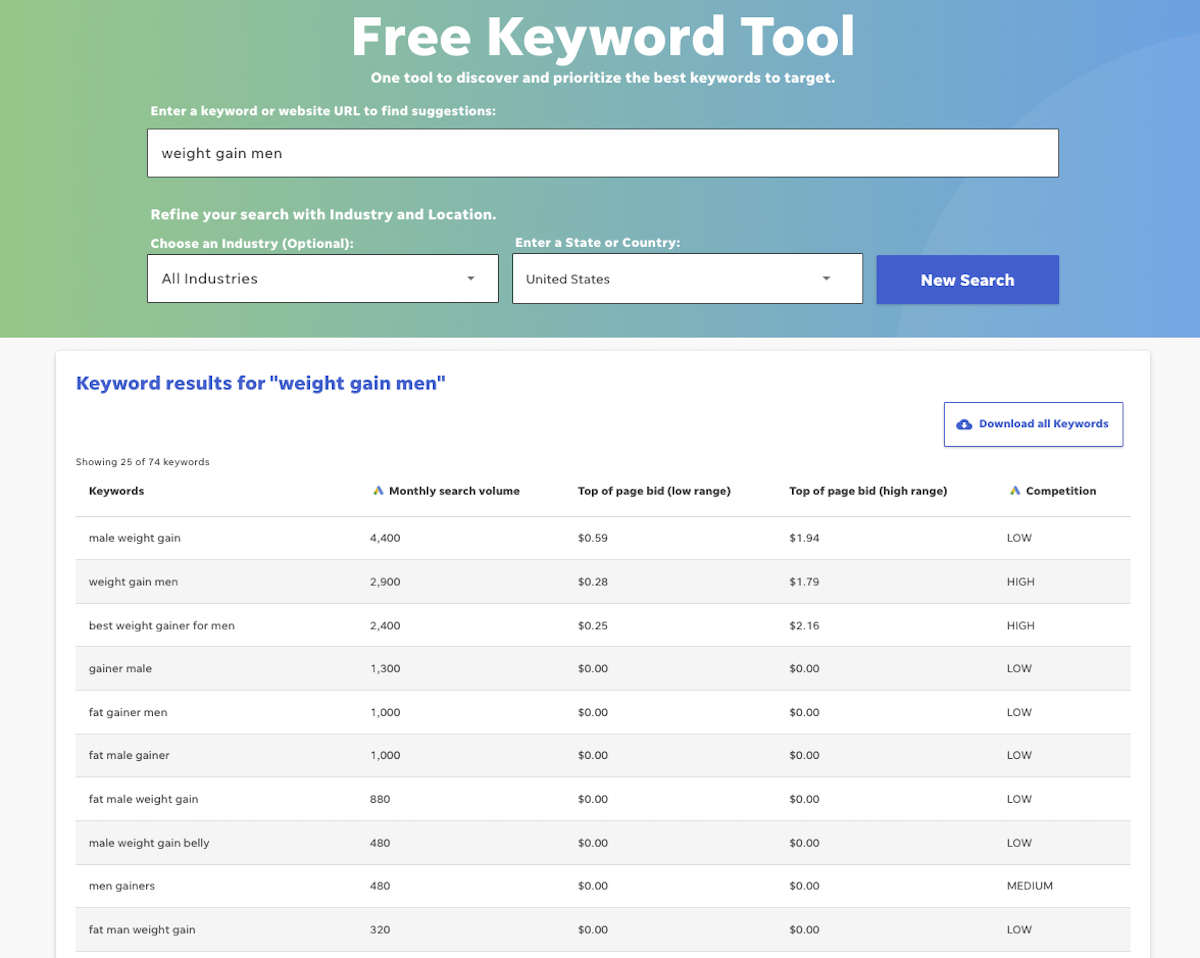Click the Google Ads icon beside Competition
1200x958 pixels.
[1014, 490]
